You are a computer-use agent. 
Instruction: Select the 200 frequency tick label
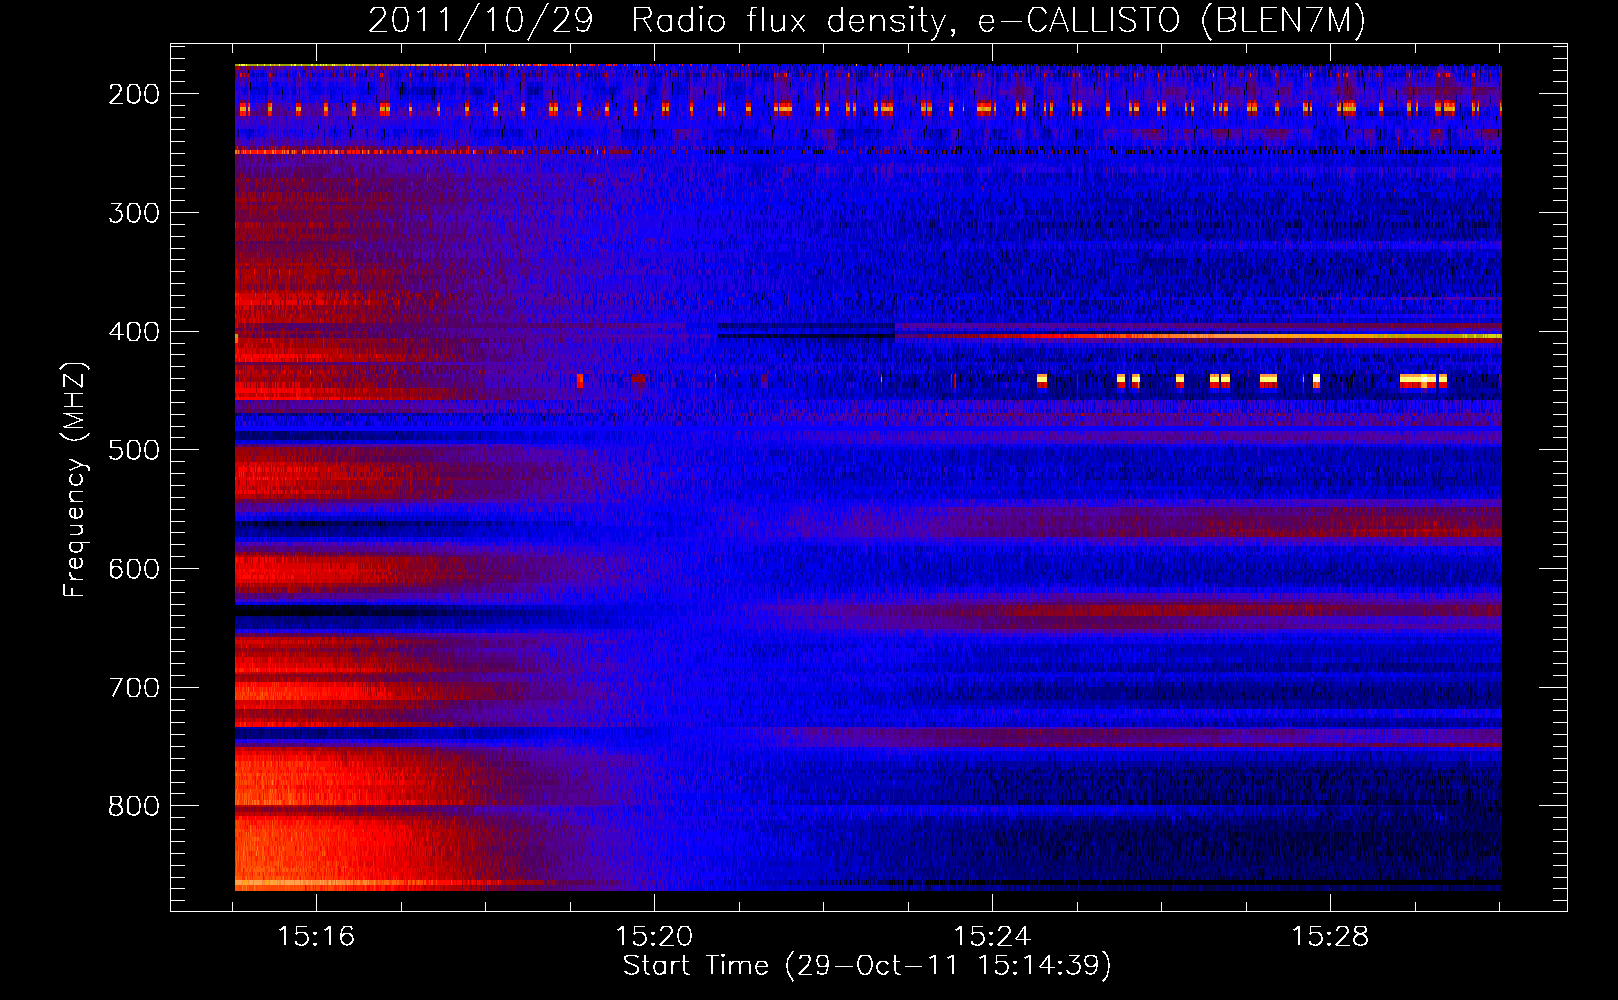[134, 94]
